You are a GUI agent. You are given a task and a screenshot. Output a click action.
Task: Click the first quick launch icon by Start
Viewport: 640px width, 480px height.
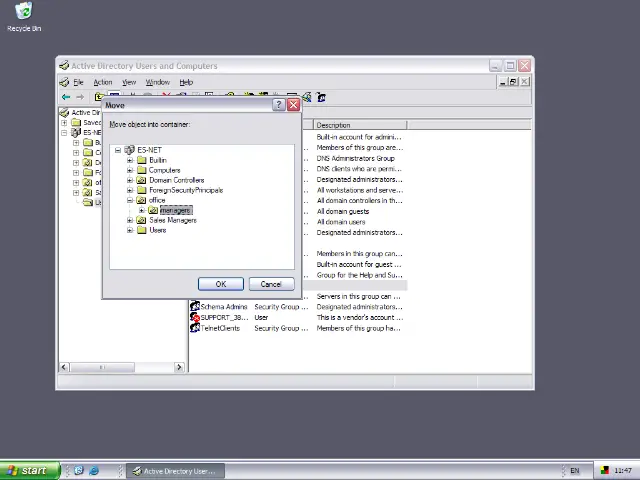[x=79, y=470]
